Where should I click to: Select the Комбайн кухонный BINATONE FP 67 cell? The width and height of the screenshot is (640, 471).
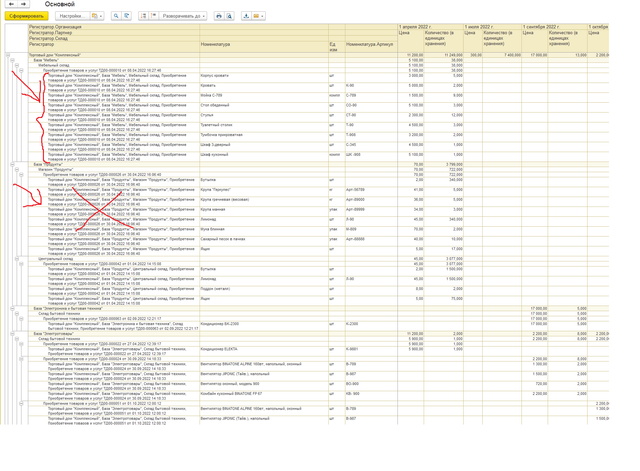click(x=264, y=396)
